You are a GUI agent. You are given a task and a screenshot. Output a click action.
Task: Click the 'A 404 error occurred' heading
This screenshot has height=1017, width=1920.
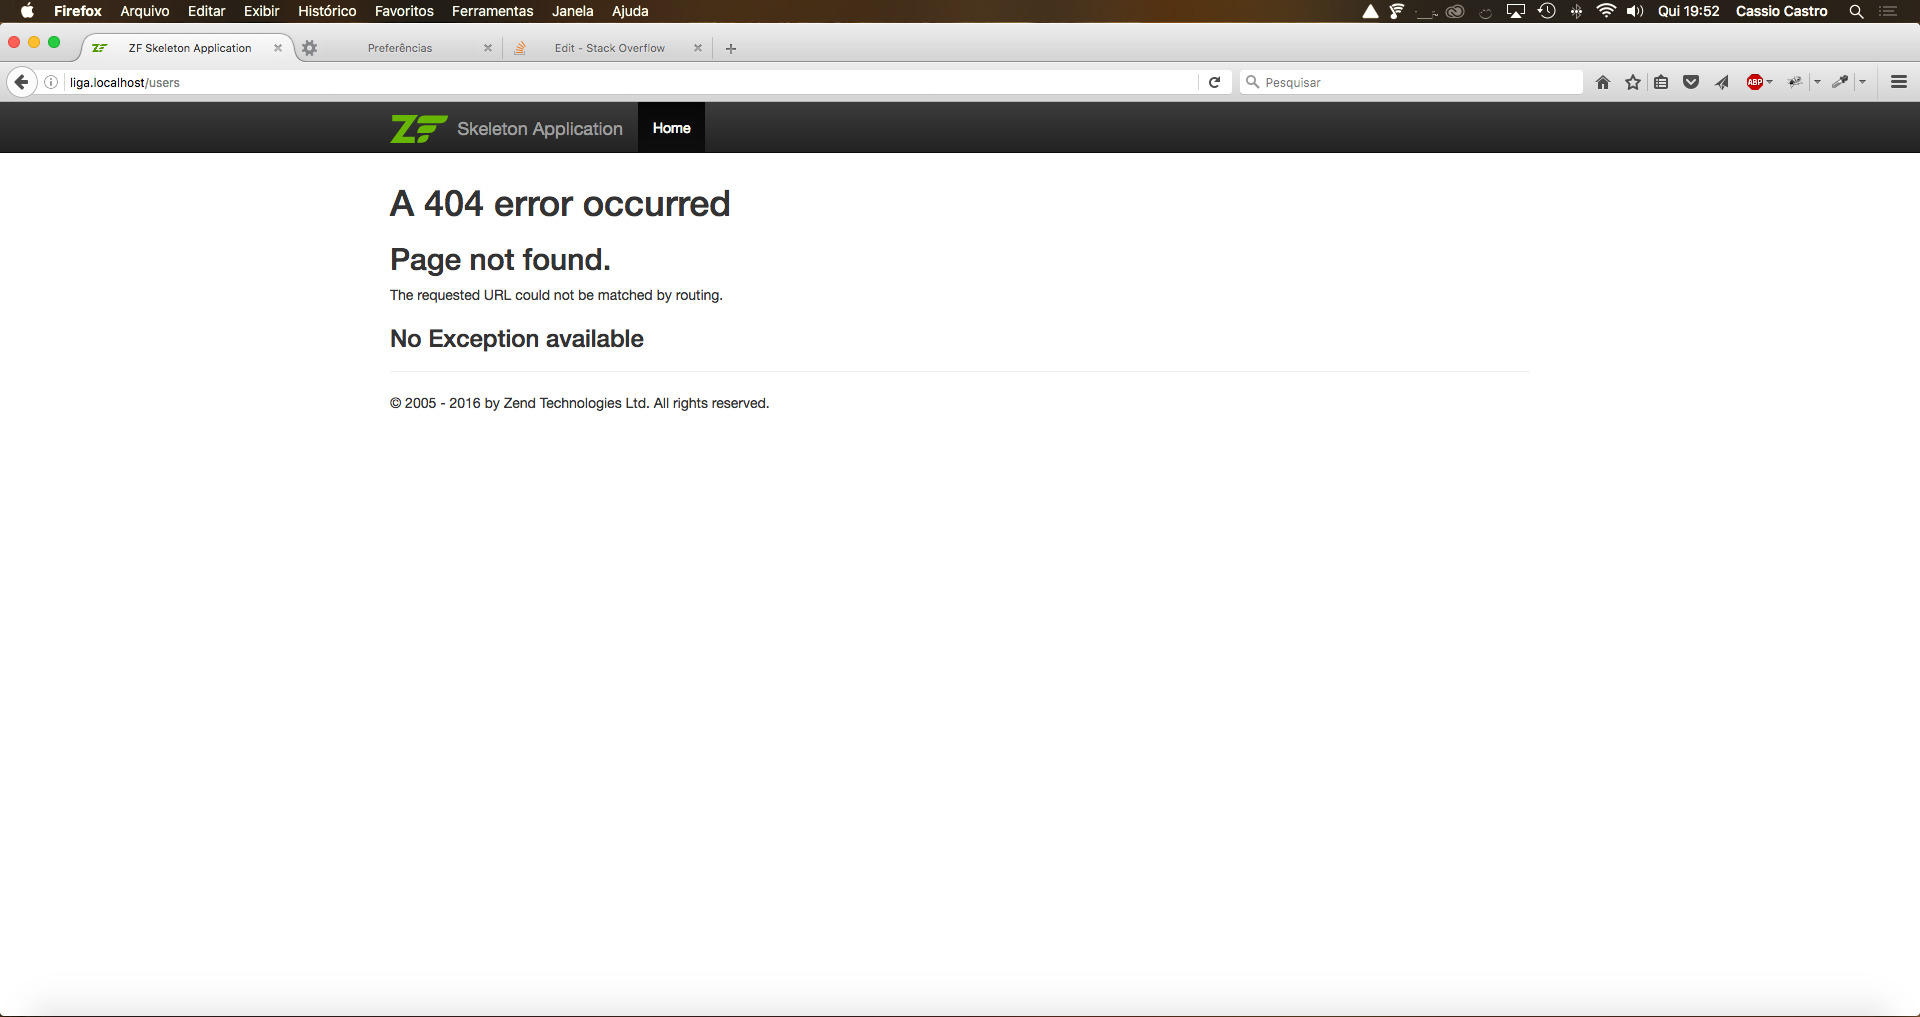point(560,204)
